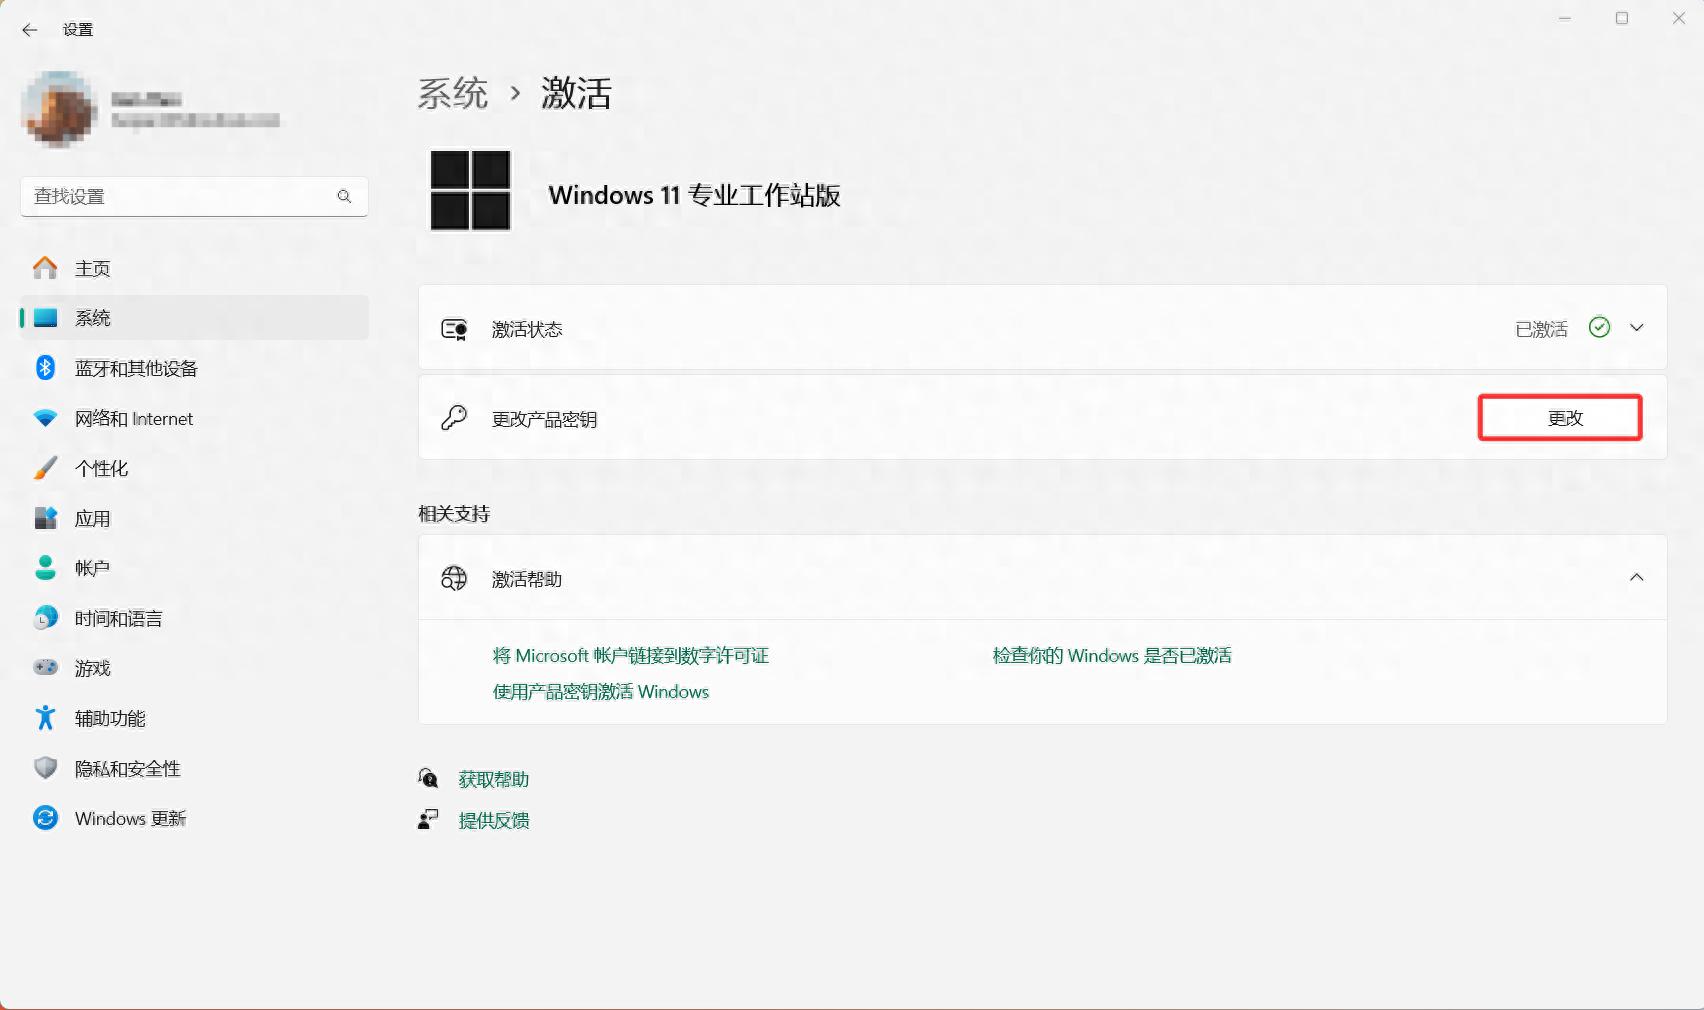Go to 个性化 settings

click(x=194, y=468)
